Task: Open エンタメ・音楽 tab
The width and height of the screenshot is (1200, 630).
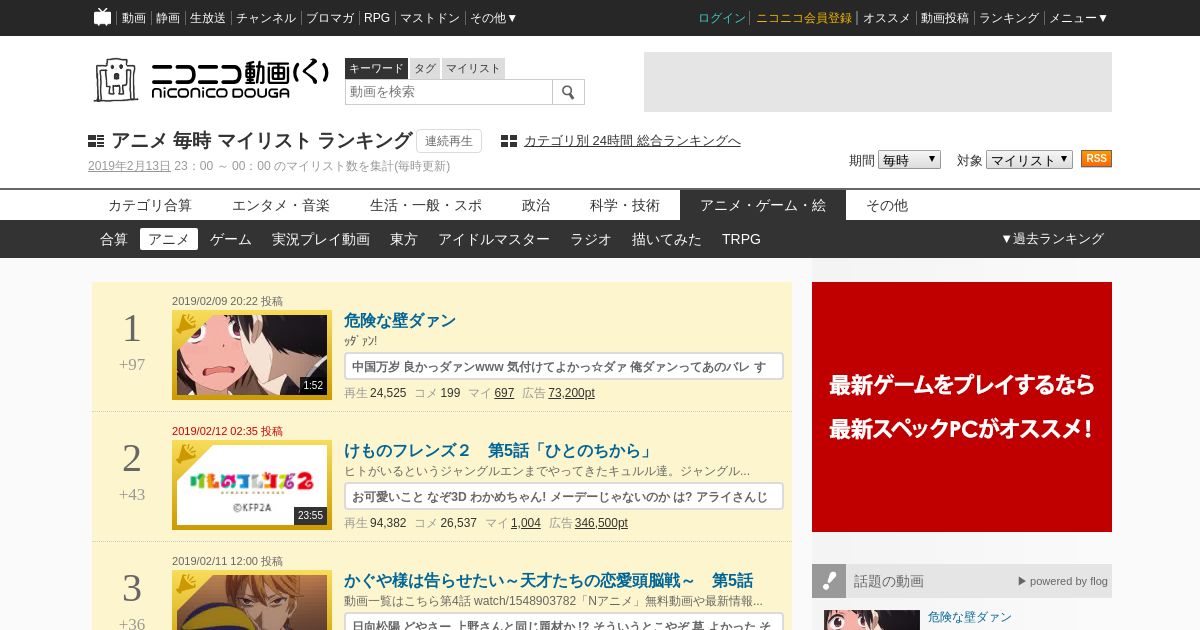Action: (281, 205)
